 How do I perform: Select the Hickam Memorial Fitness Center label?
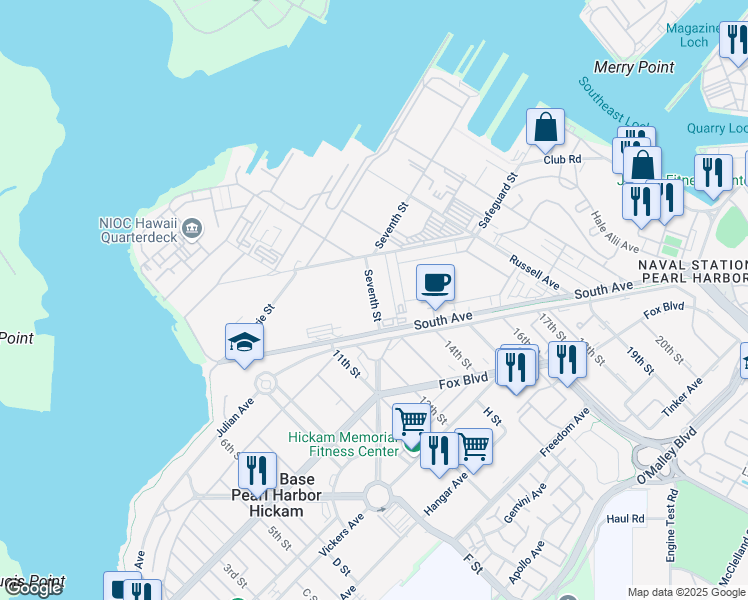343,445
